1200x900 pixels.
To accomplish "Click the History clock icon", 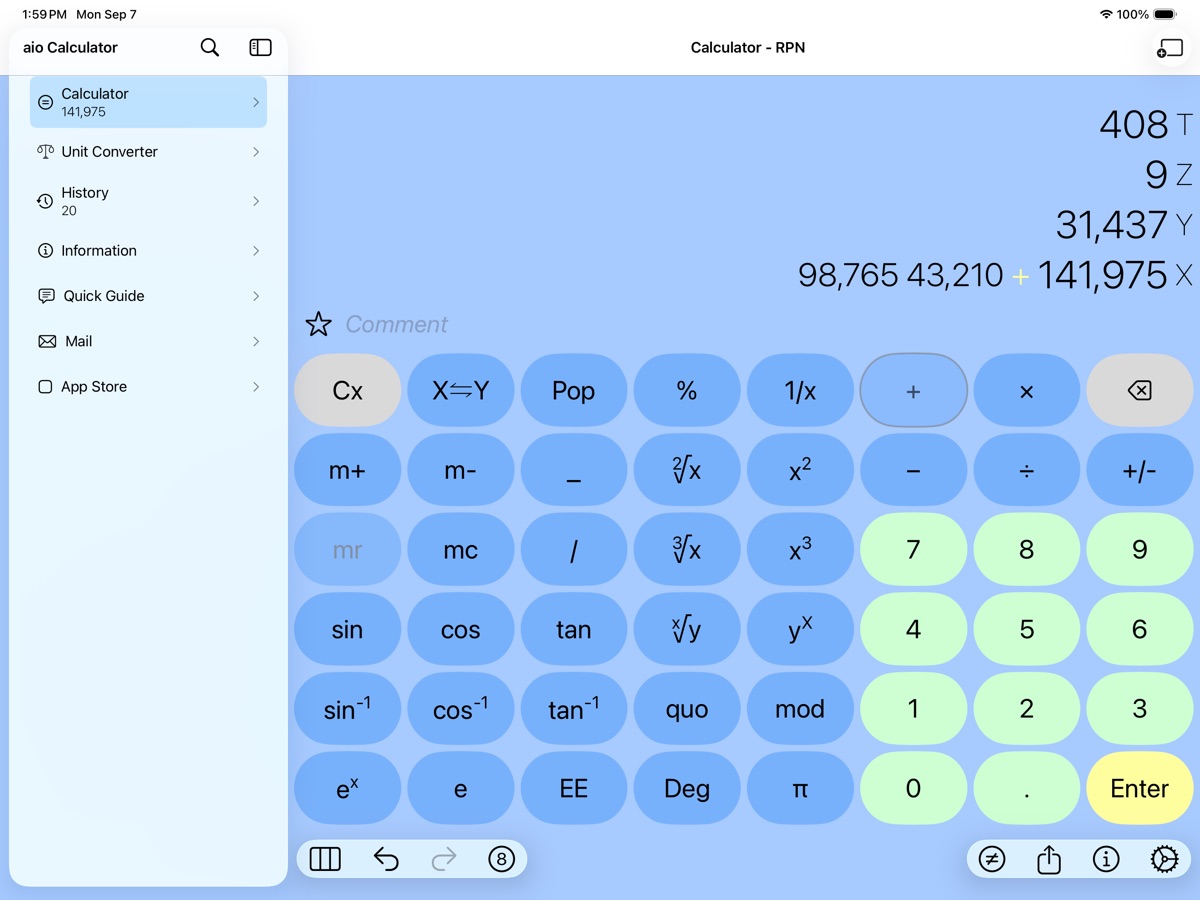I will click(x=45, y=201).
